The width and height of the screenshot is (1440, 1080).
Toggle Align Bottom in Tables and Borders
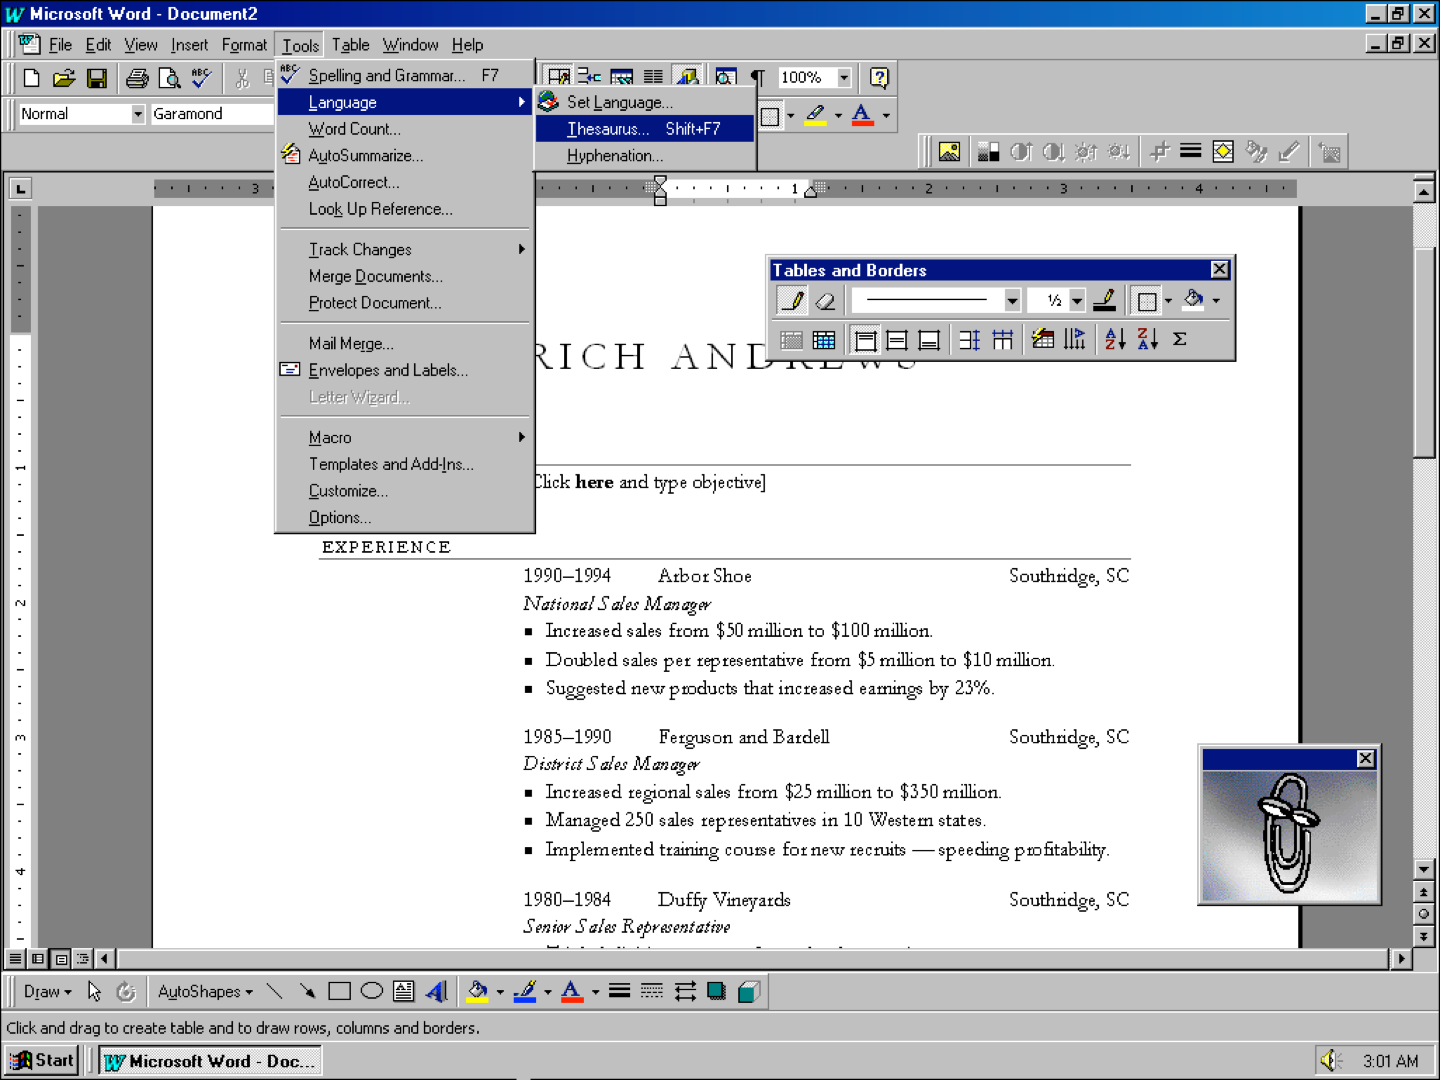pos(929,340)
